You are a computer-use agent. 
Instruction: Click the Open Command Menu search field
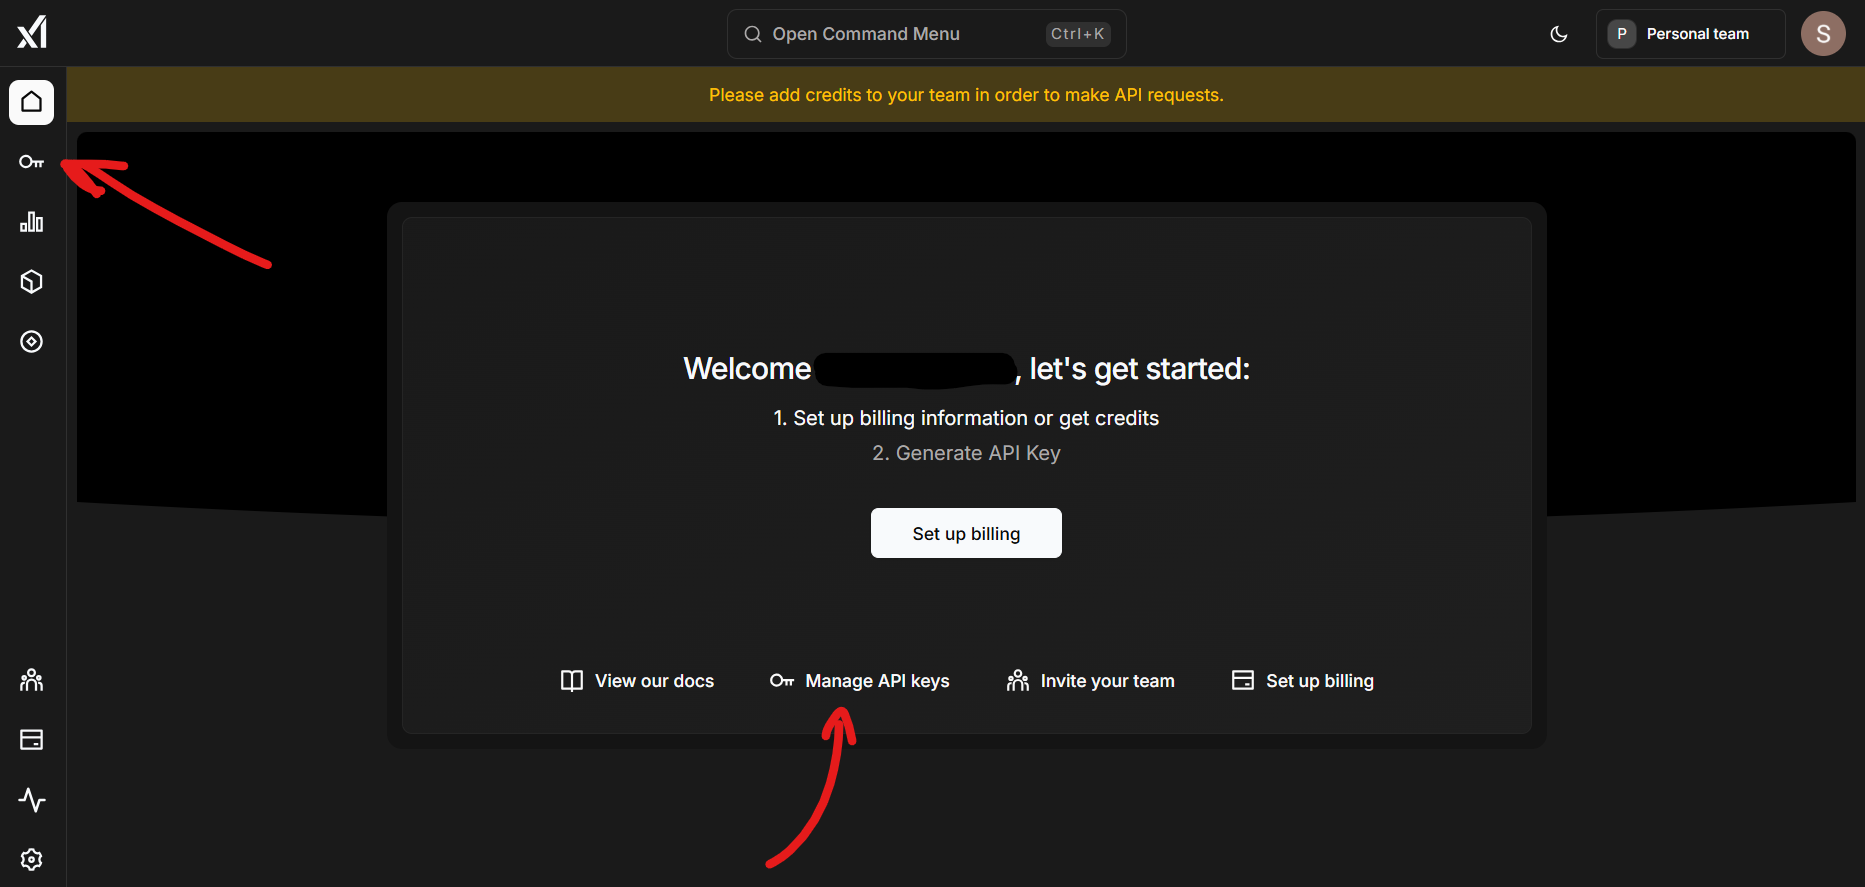pos(926,34)
